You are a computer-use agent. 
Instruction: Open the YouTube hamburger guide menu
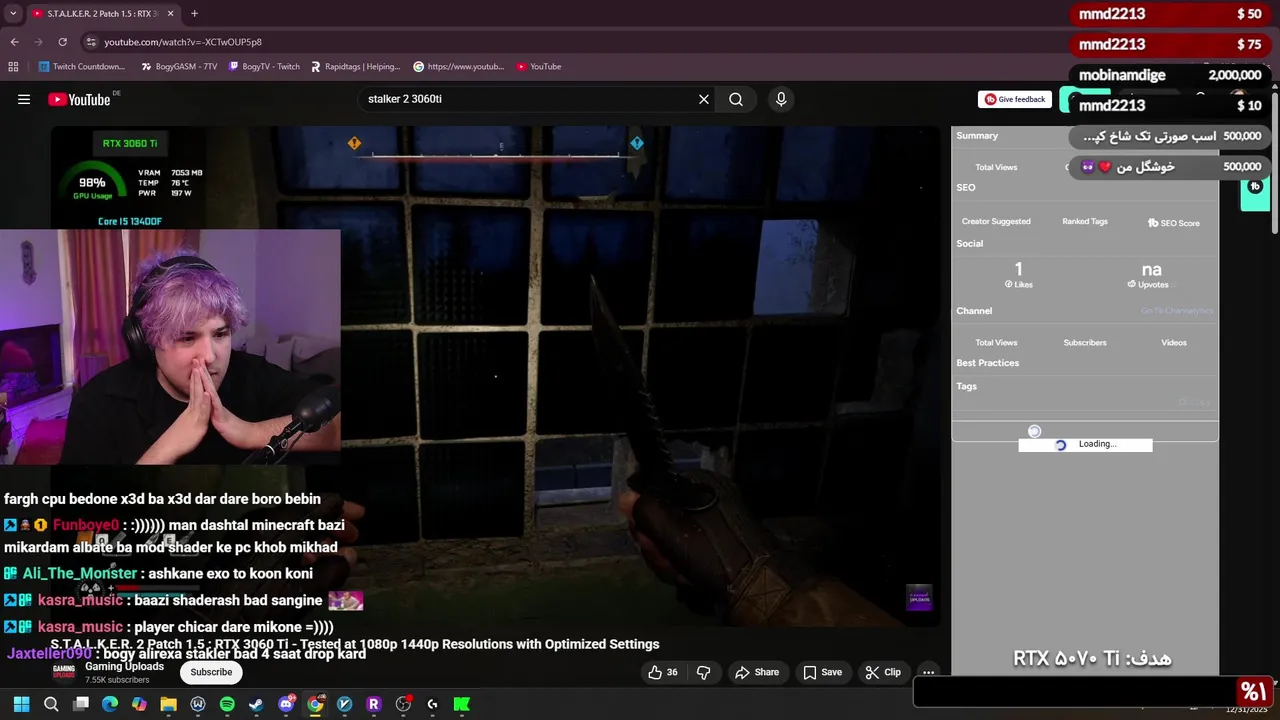coord(24,99)
